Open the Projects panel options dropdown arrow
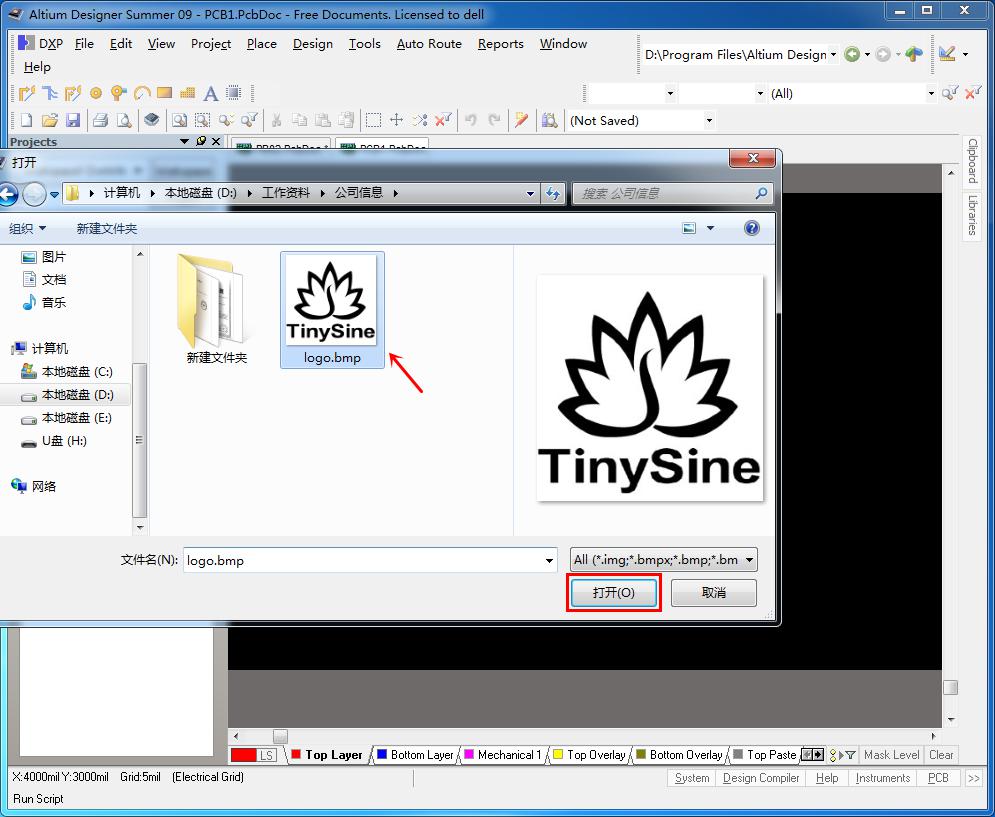Viewport: 995px width, 817px height. coord(184,141)
